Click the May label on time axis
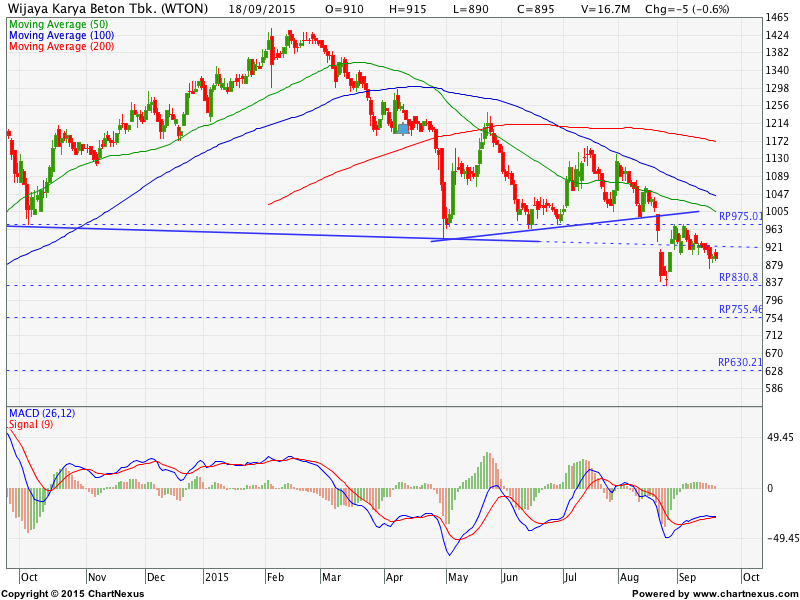This screenshot has height=600, width=800. [458, 577]
